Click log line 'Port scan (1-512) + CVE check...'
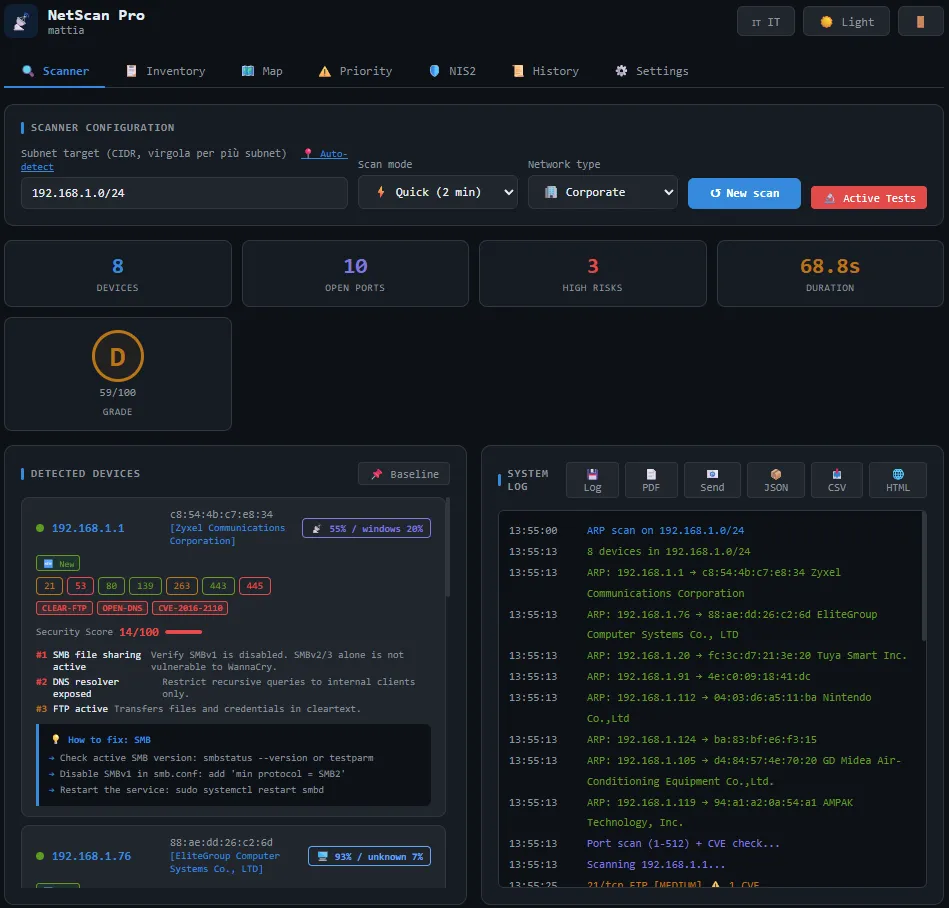The width and height of the screenshot is (949, 908). point(683,843)
